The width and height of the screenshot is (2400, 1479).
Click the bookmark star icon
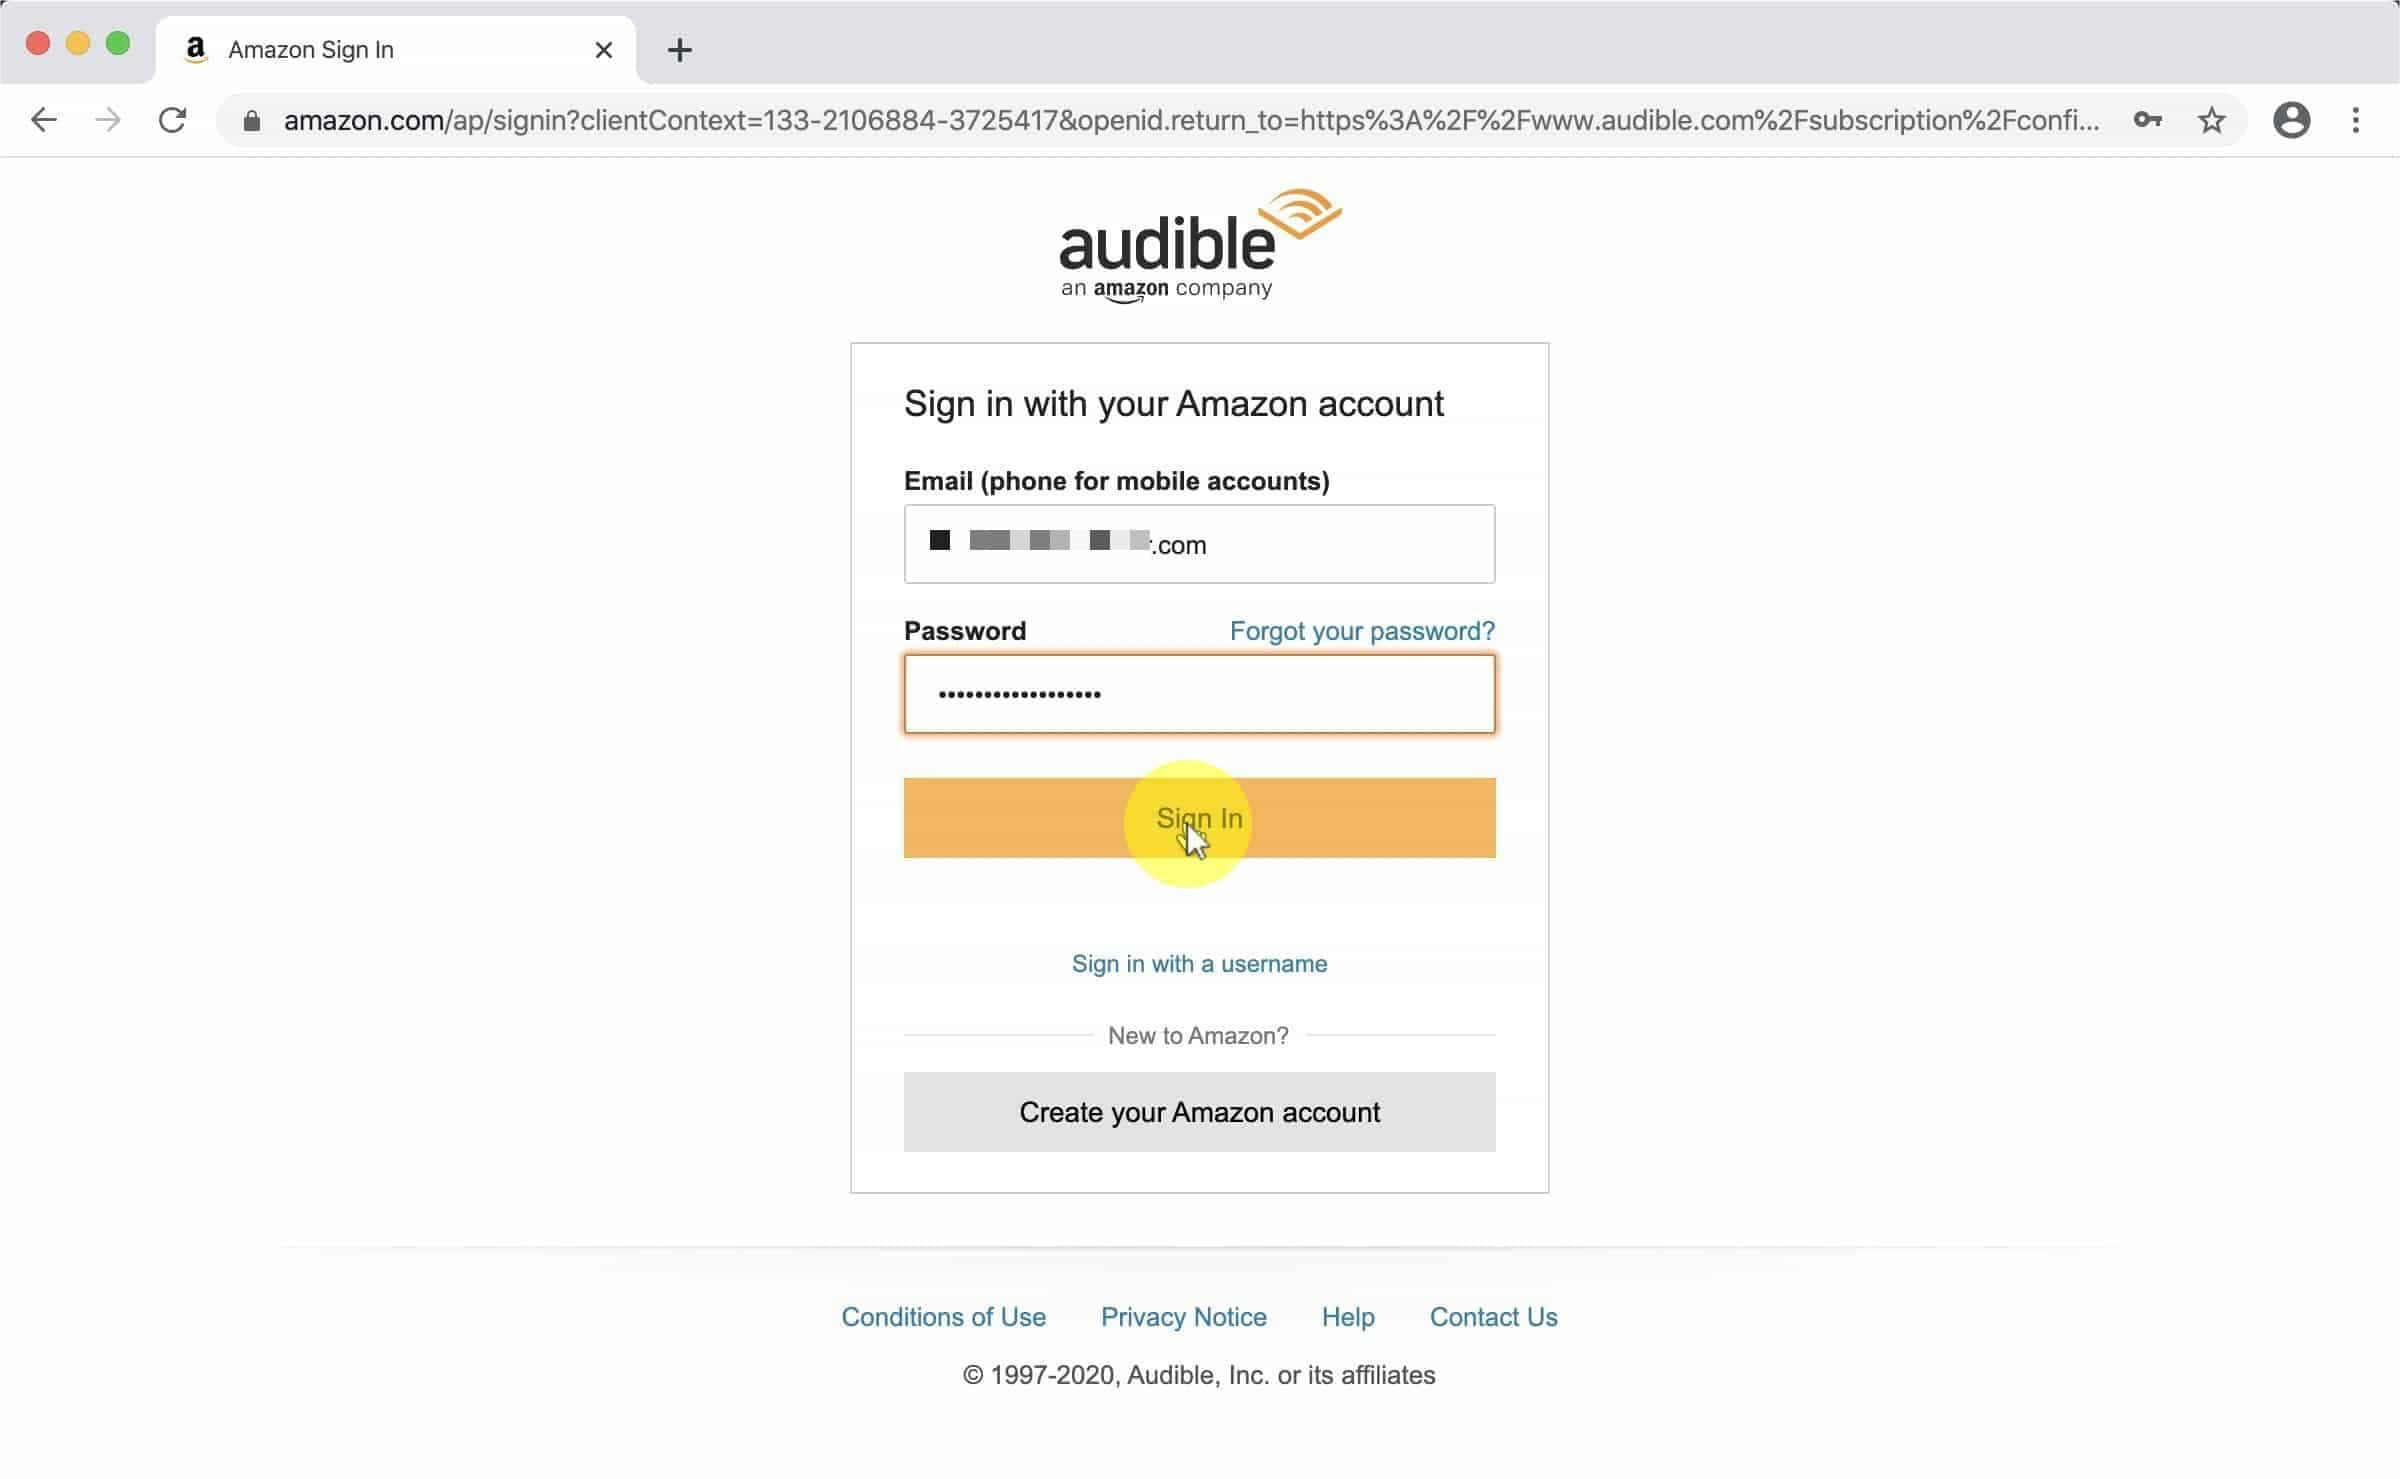(2215, 120)
